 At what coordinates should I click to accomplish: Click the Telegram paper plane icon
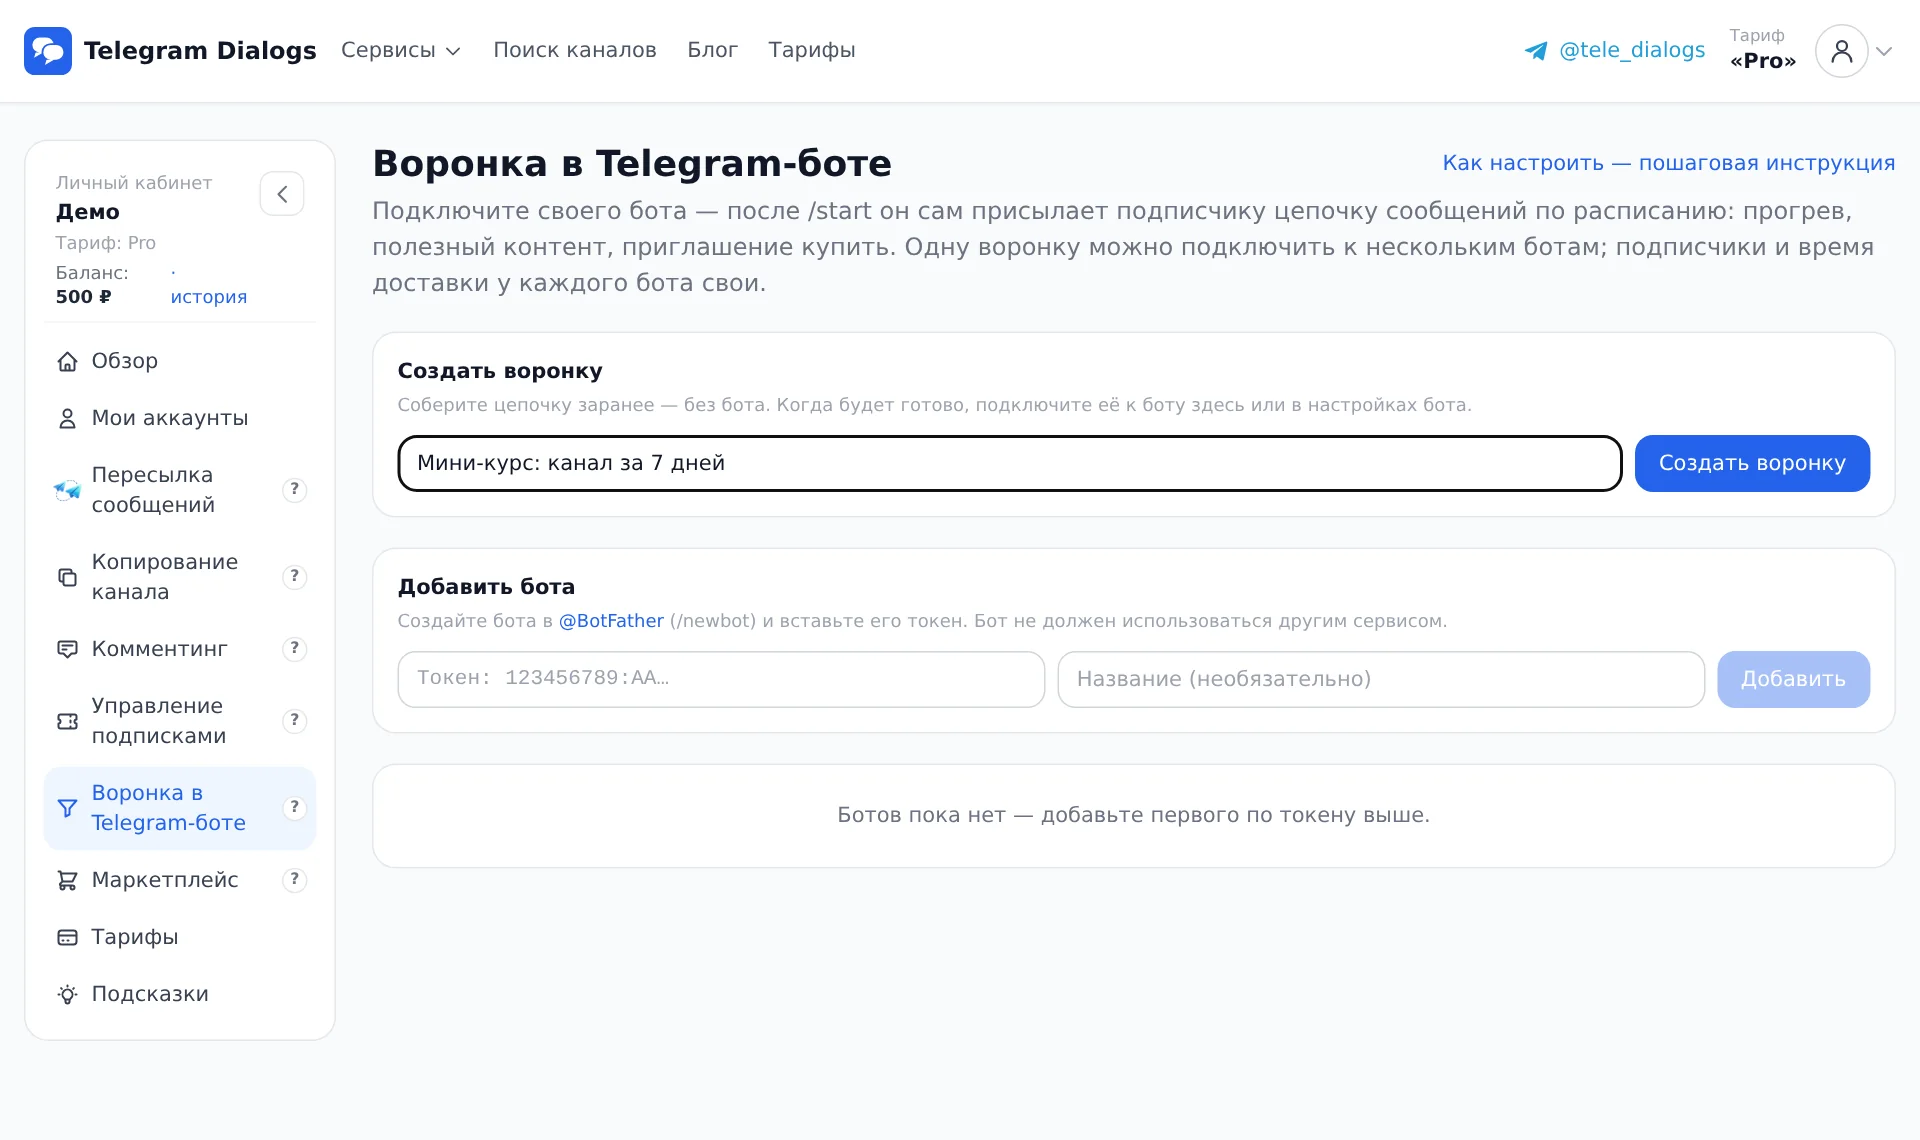point(1536,51)
